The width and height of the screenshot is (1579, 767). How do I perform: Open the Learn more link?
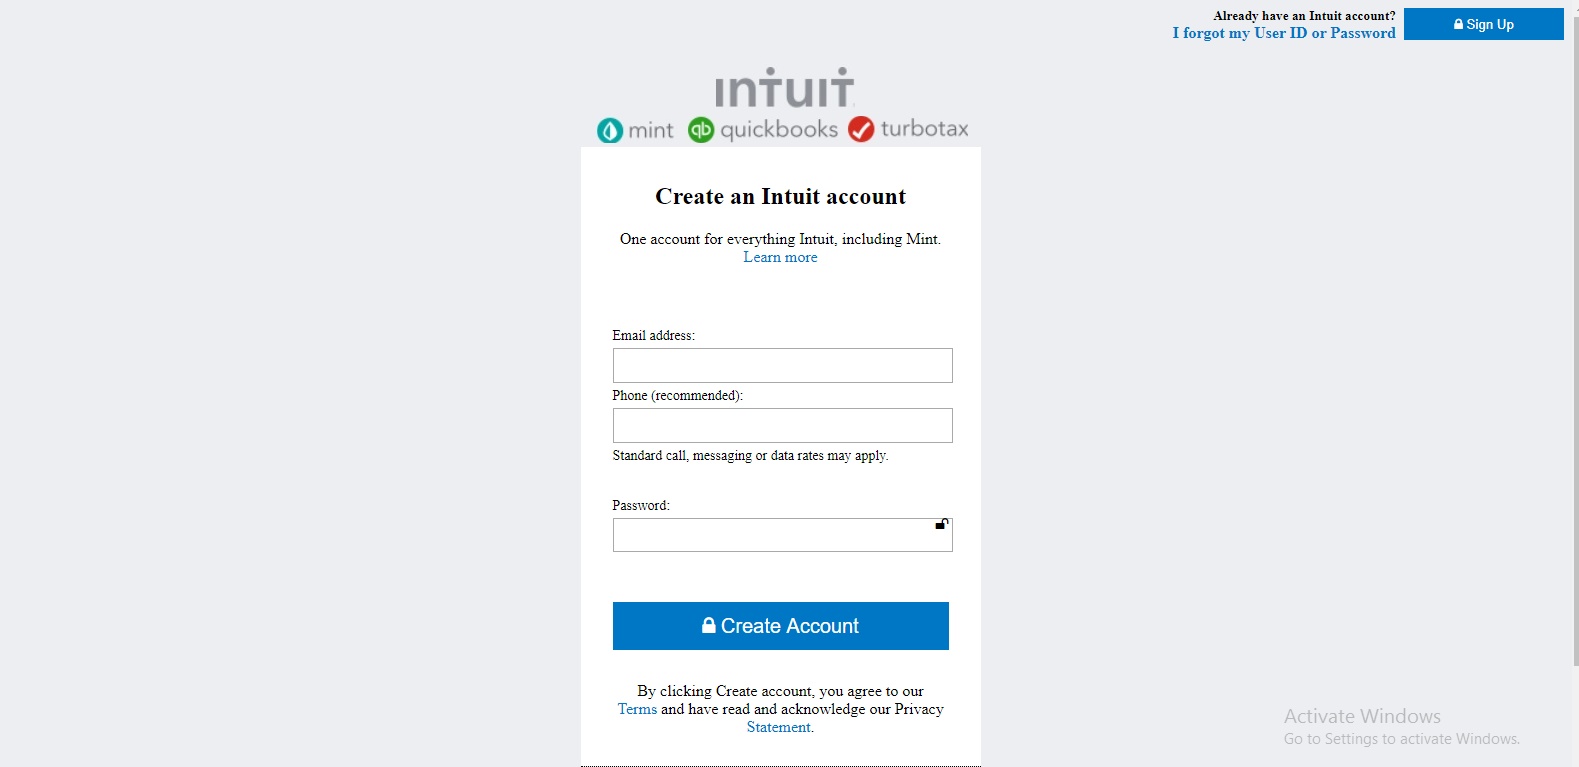pos(779,257)
